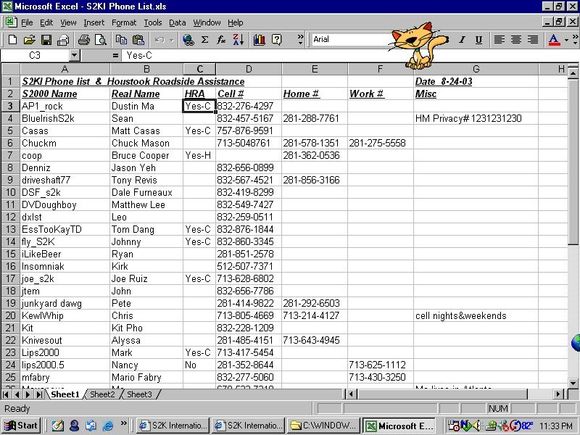Select cell with name Bruce Cooper
The image size is (580, 435).
(146, 155)
